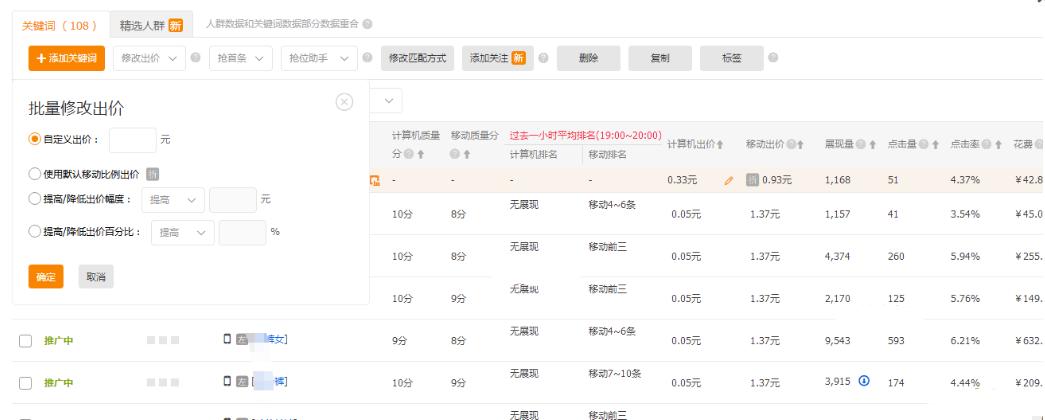The height and width of the screenshot is (420, 1045).
Task: Select the 提高/降低出价百分比 radio option
Action: click(35, 232)
